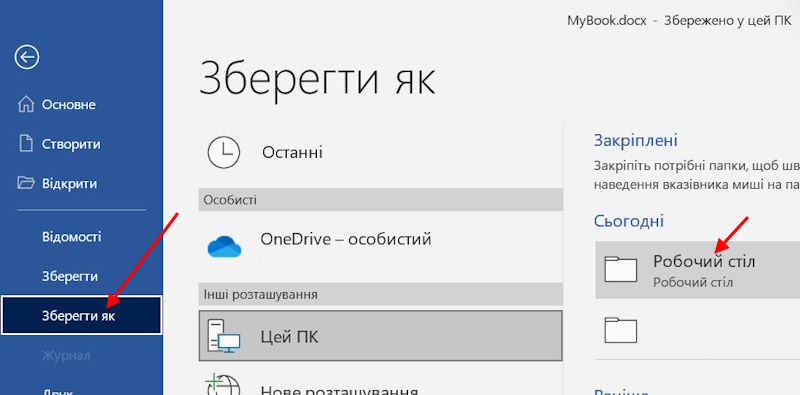
Task: Click the Сьогодні heading
Action: (x=629, y=221)
